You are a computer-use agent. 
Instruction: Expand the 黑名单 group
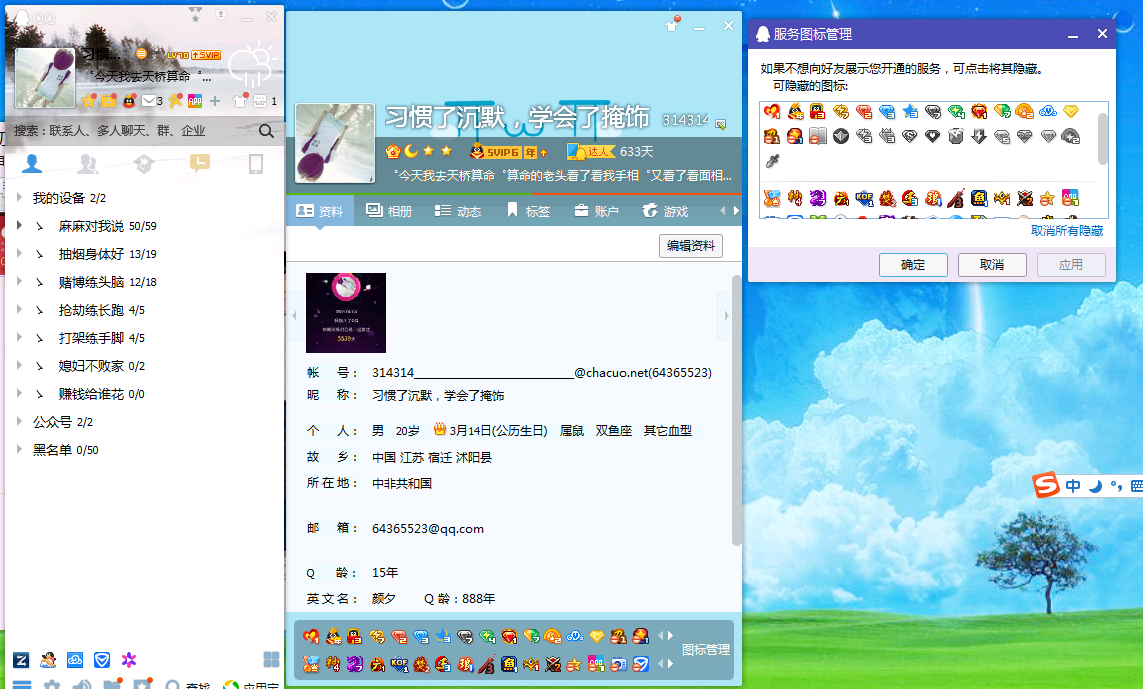click(20, 449)
